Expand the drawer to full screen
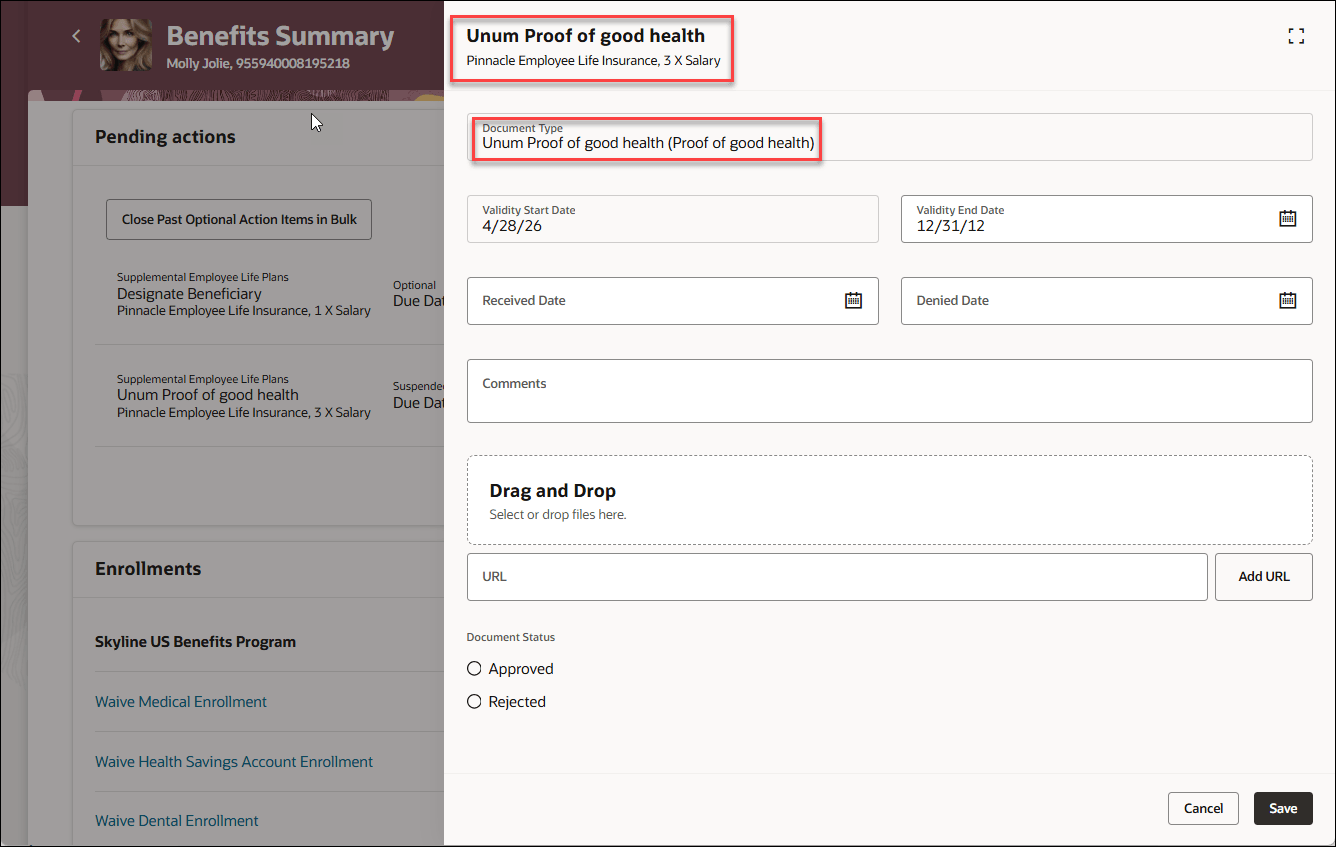This screenshot has width=1336, height=847. (1296, 37)
